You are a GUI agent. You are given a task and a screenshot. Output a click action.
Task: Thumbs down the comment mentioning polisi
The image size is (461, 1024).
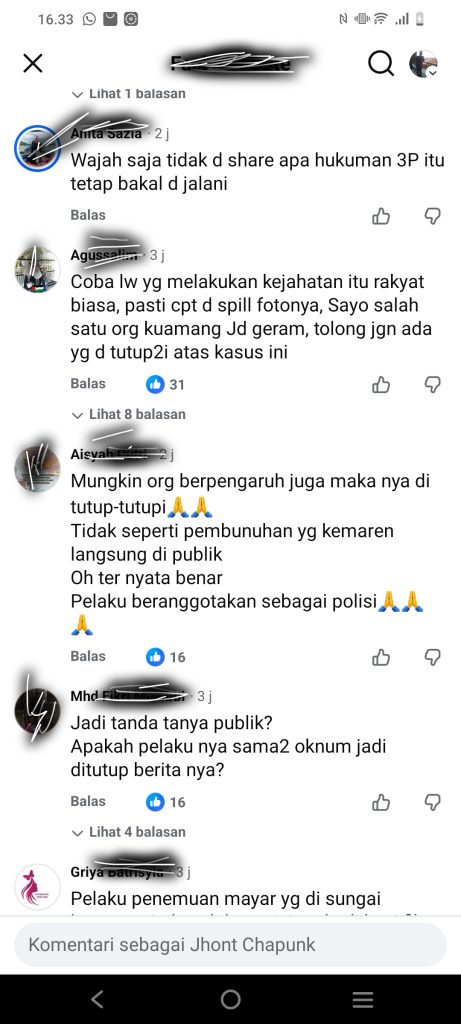[x=432, y=657]
